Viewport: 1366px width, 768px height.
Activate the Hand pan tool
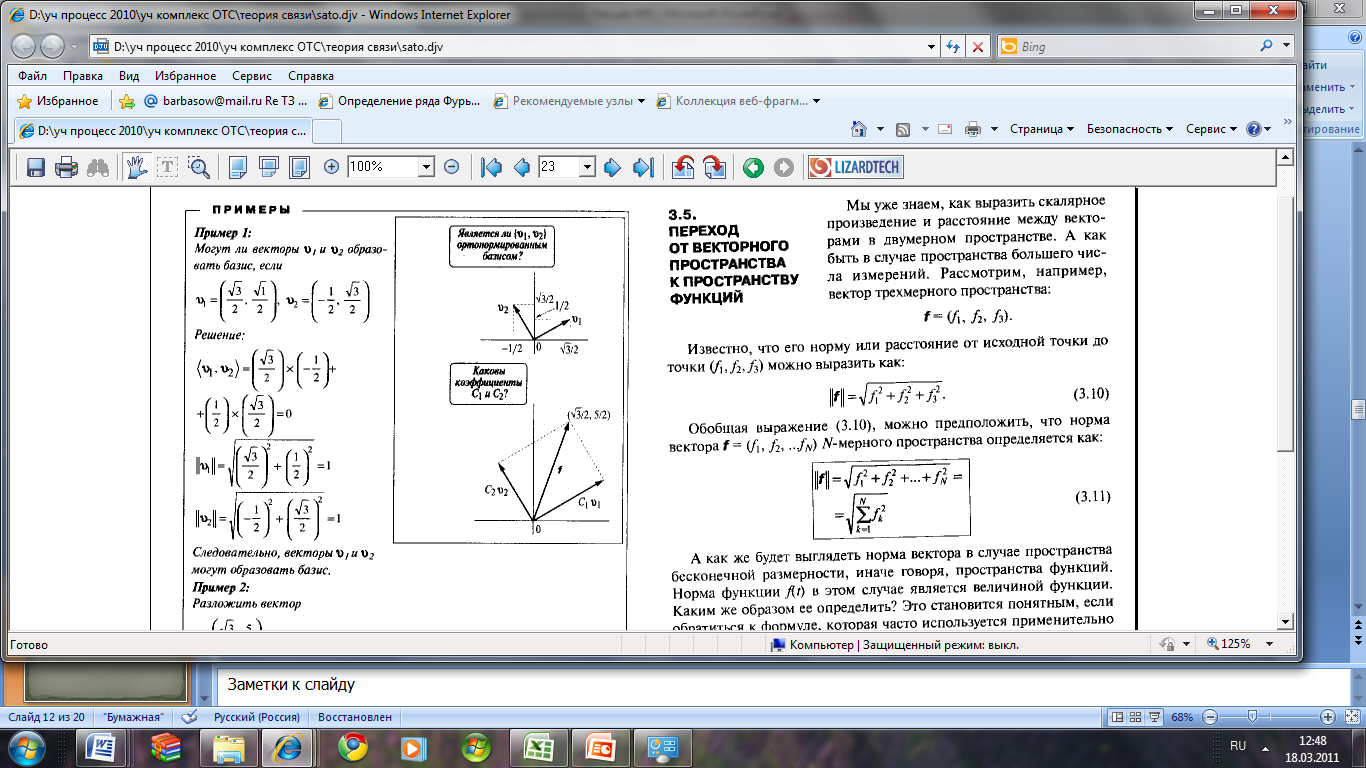pos(135,167)
